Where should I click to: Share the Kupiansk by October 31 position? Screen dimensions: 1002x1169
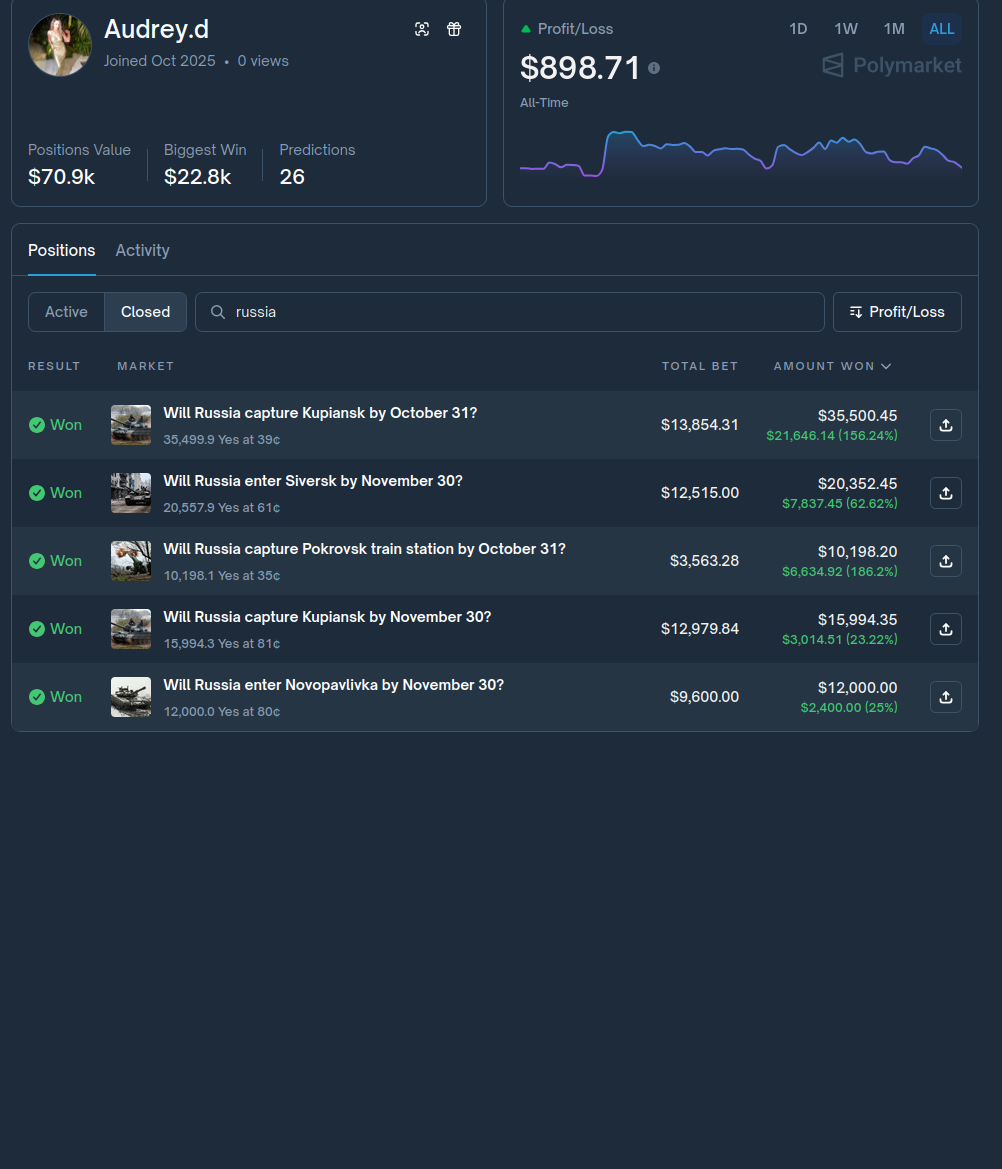(x=945, y=425)
